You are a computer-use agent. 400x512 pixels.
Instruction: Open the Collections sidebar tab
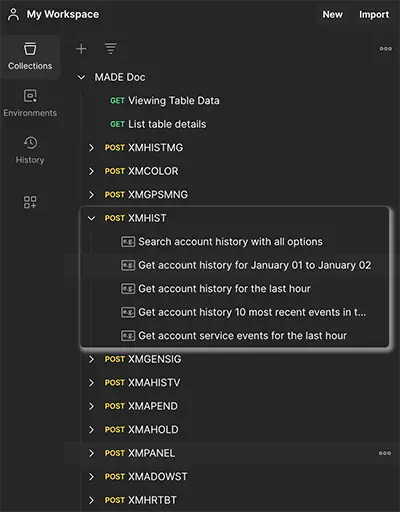(30, 57)
